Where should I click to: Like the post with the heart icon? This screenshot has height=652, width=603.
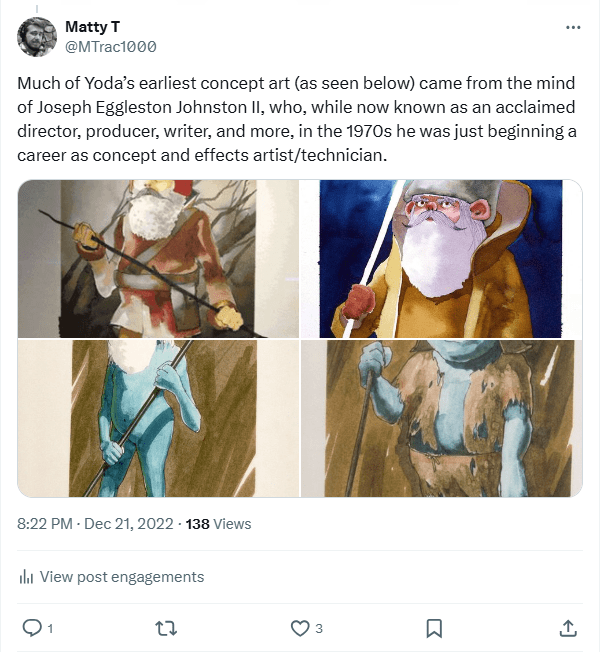[x=299, y=628]
